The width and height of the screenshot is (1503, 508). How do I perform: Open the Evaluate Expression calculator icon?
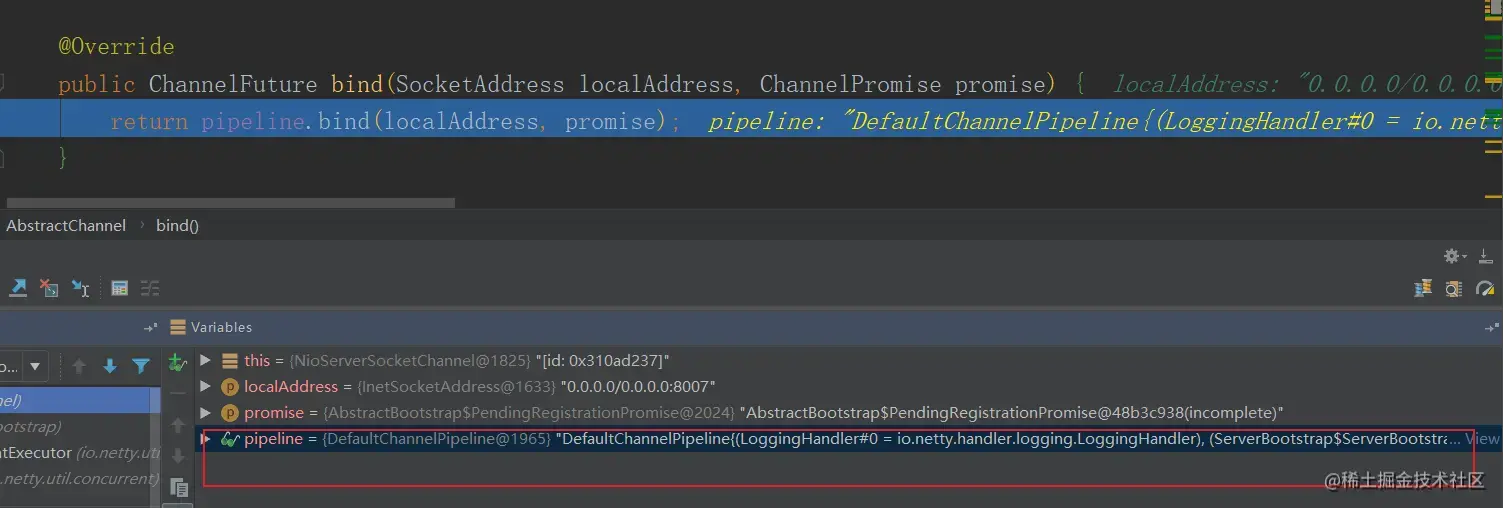click(x=119, y=288)
